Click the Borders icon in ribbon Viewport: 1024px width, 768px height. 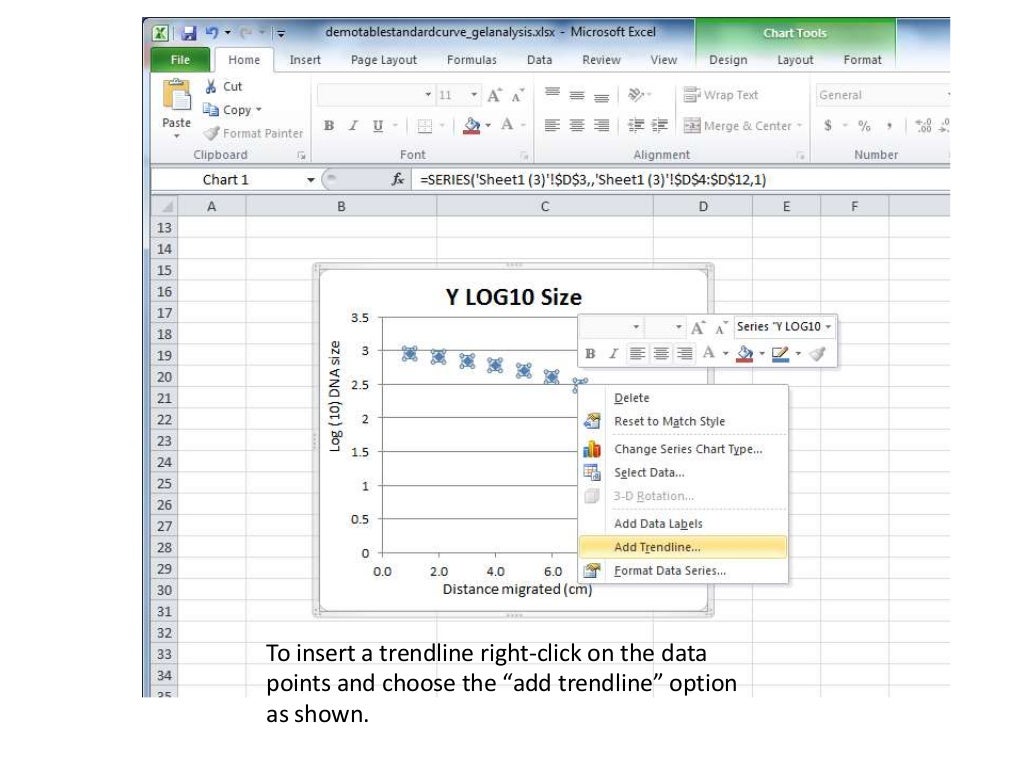(x=424, y=125)
